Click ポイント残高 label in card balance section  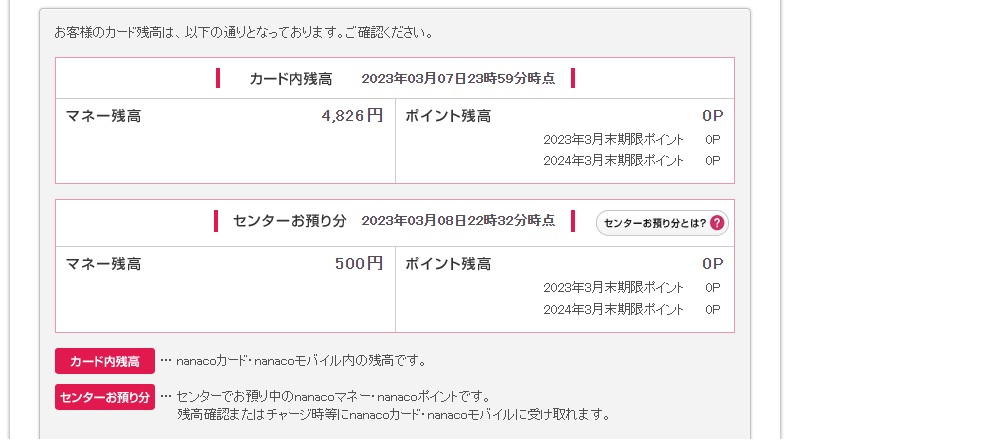pyautogui.click(x=448, y=116)
